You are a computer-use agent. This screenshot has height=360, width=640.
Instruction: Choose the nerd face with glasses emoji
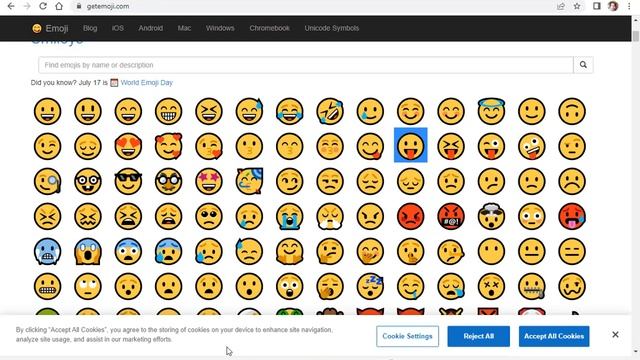pos(88,181)
